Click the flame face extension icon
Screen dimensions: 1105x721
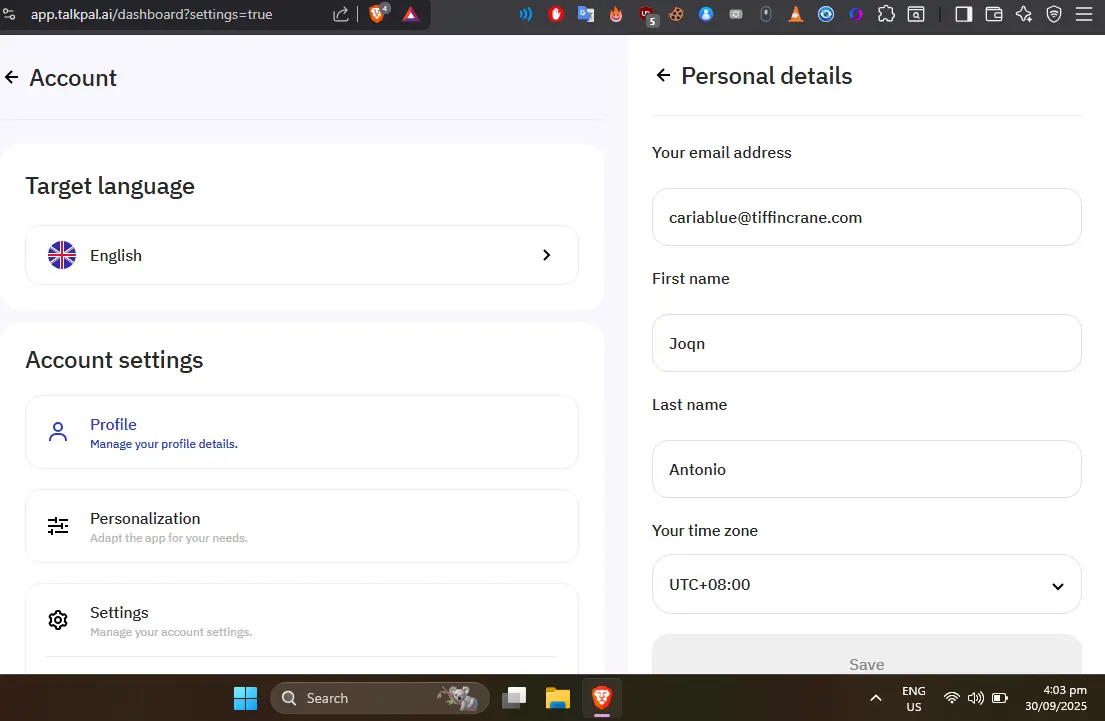click(616, 14)
